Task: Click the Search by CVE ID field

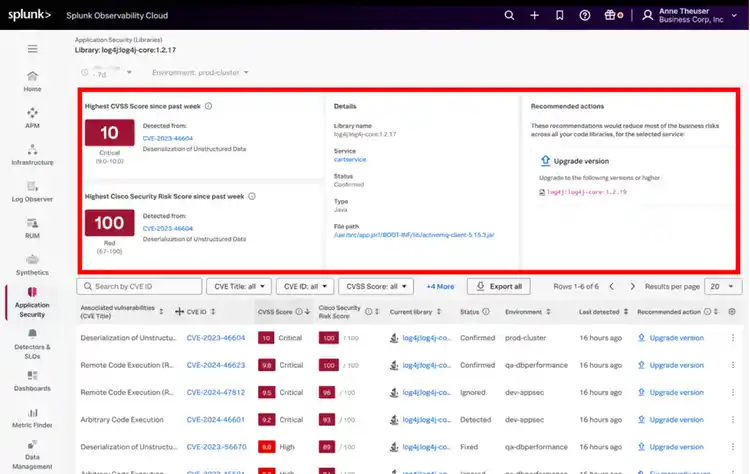Action: tap(139, 286)
